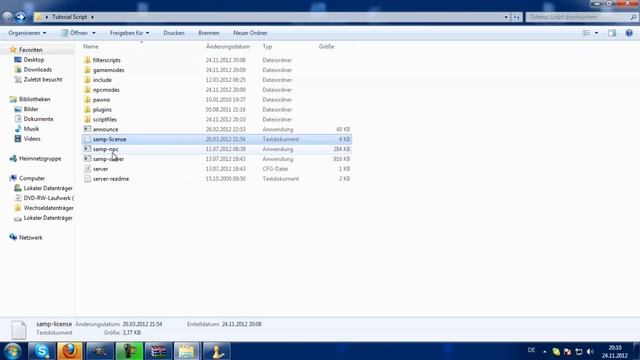This screenshot has height=360, width=640.
Task: Select the scriptfiles folder icon
Action: (87, 119)
